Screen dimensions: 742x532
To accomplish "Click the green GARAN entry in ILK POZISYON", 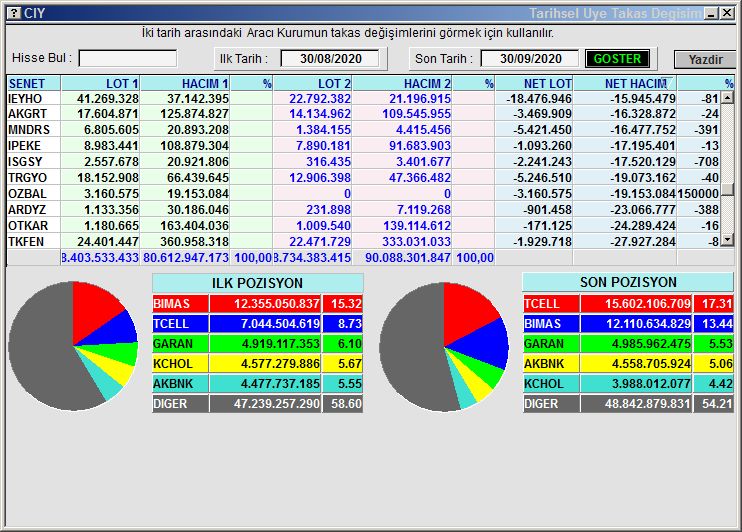I will click(257, 344).
